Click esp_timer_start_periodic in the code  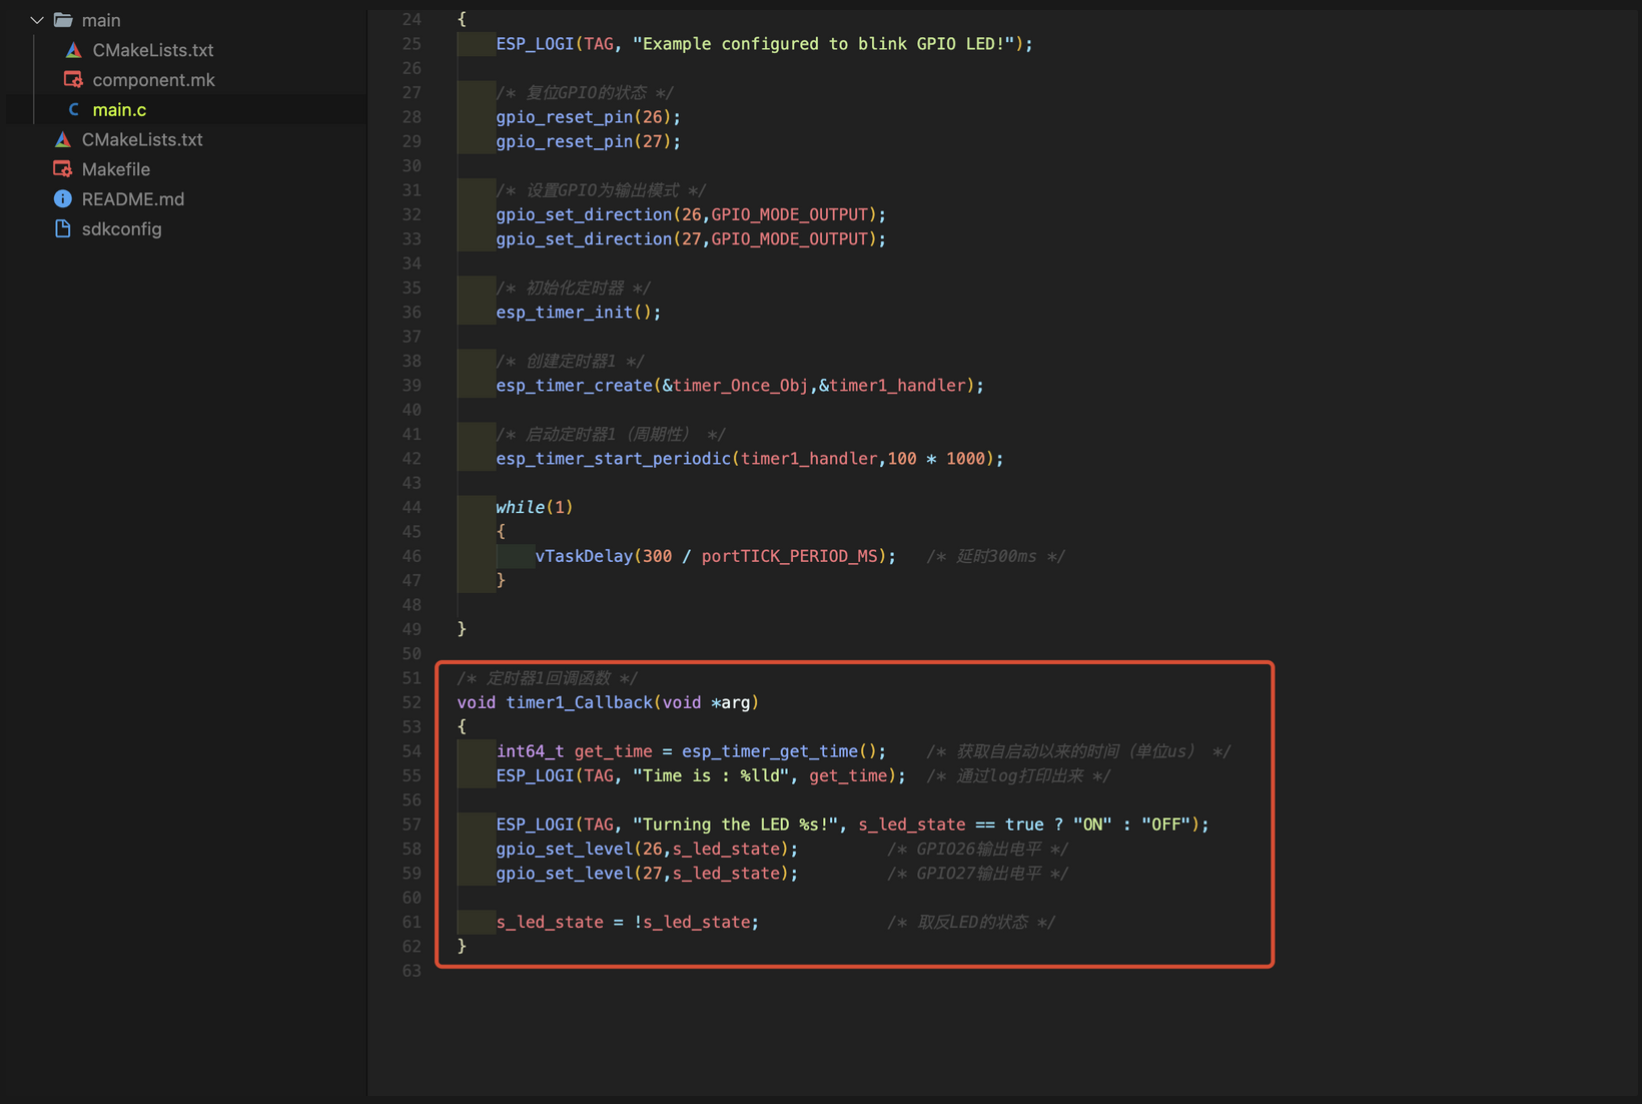tap(613, 458)
